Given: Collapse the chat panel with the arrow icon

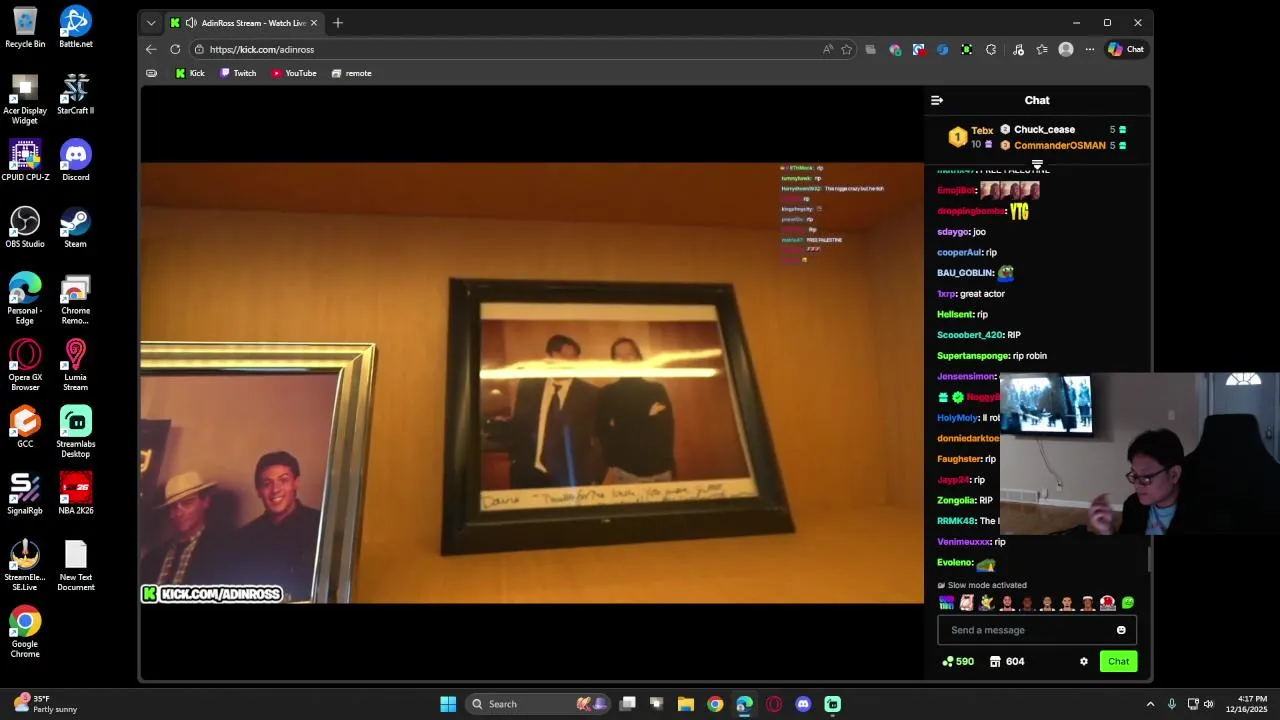Looking at the screenshot, I should [937, 100].
